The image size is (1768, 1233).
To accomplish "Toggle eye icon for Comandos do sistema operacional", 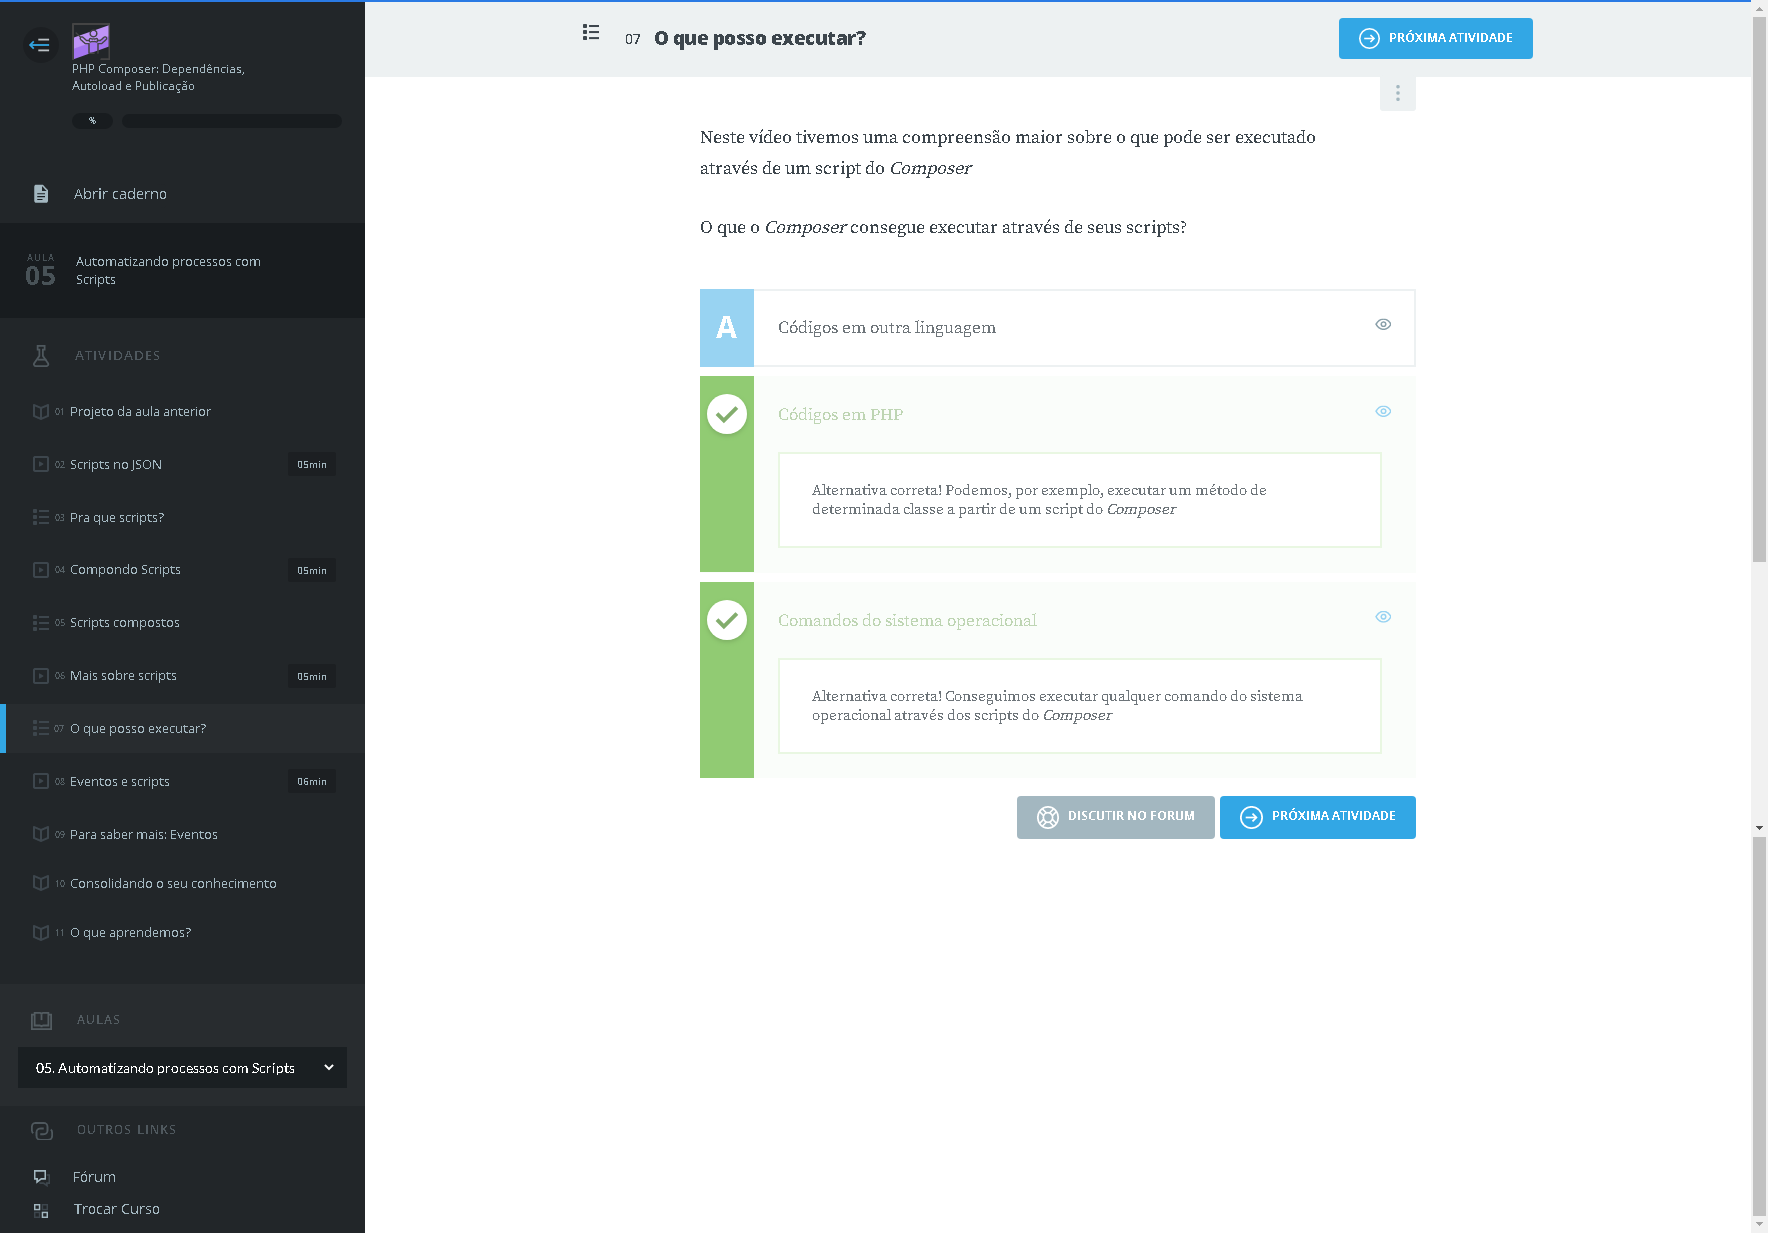I will coord(1383,617).
